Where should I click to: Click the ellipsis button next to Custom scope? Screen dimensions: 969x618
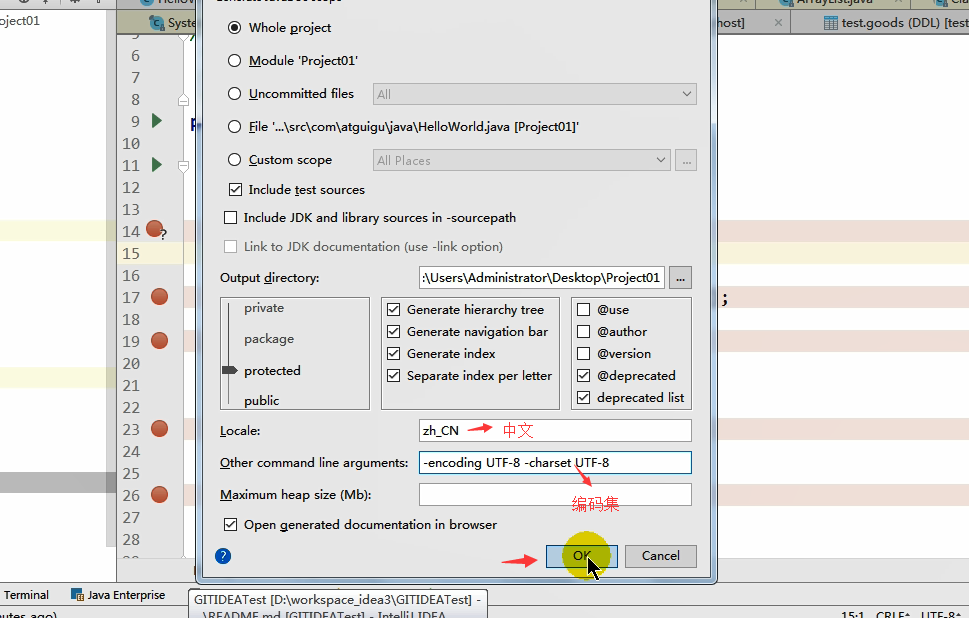click(x=686, y=160)
